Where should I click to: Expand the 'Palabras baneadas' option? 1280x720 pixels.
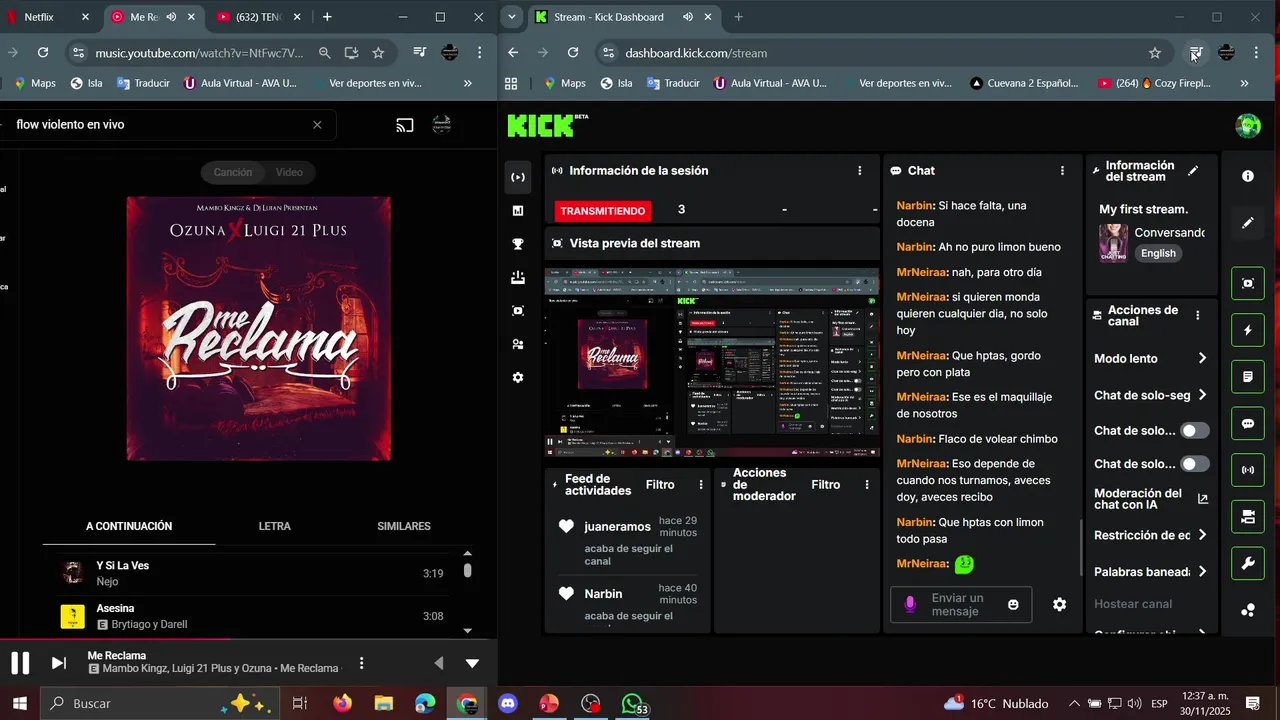[1151, 572]
